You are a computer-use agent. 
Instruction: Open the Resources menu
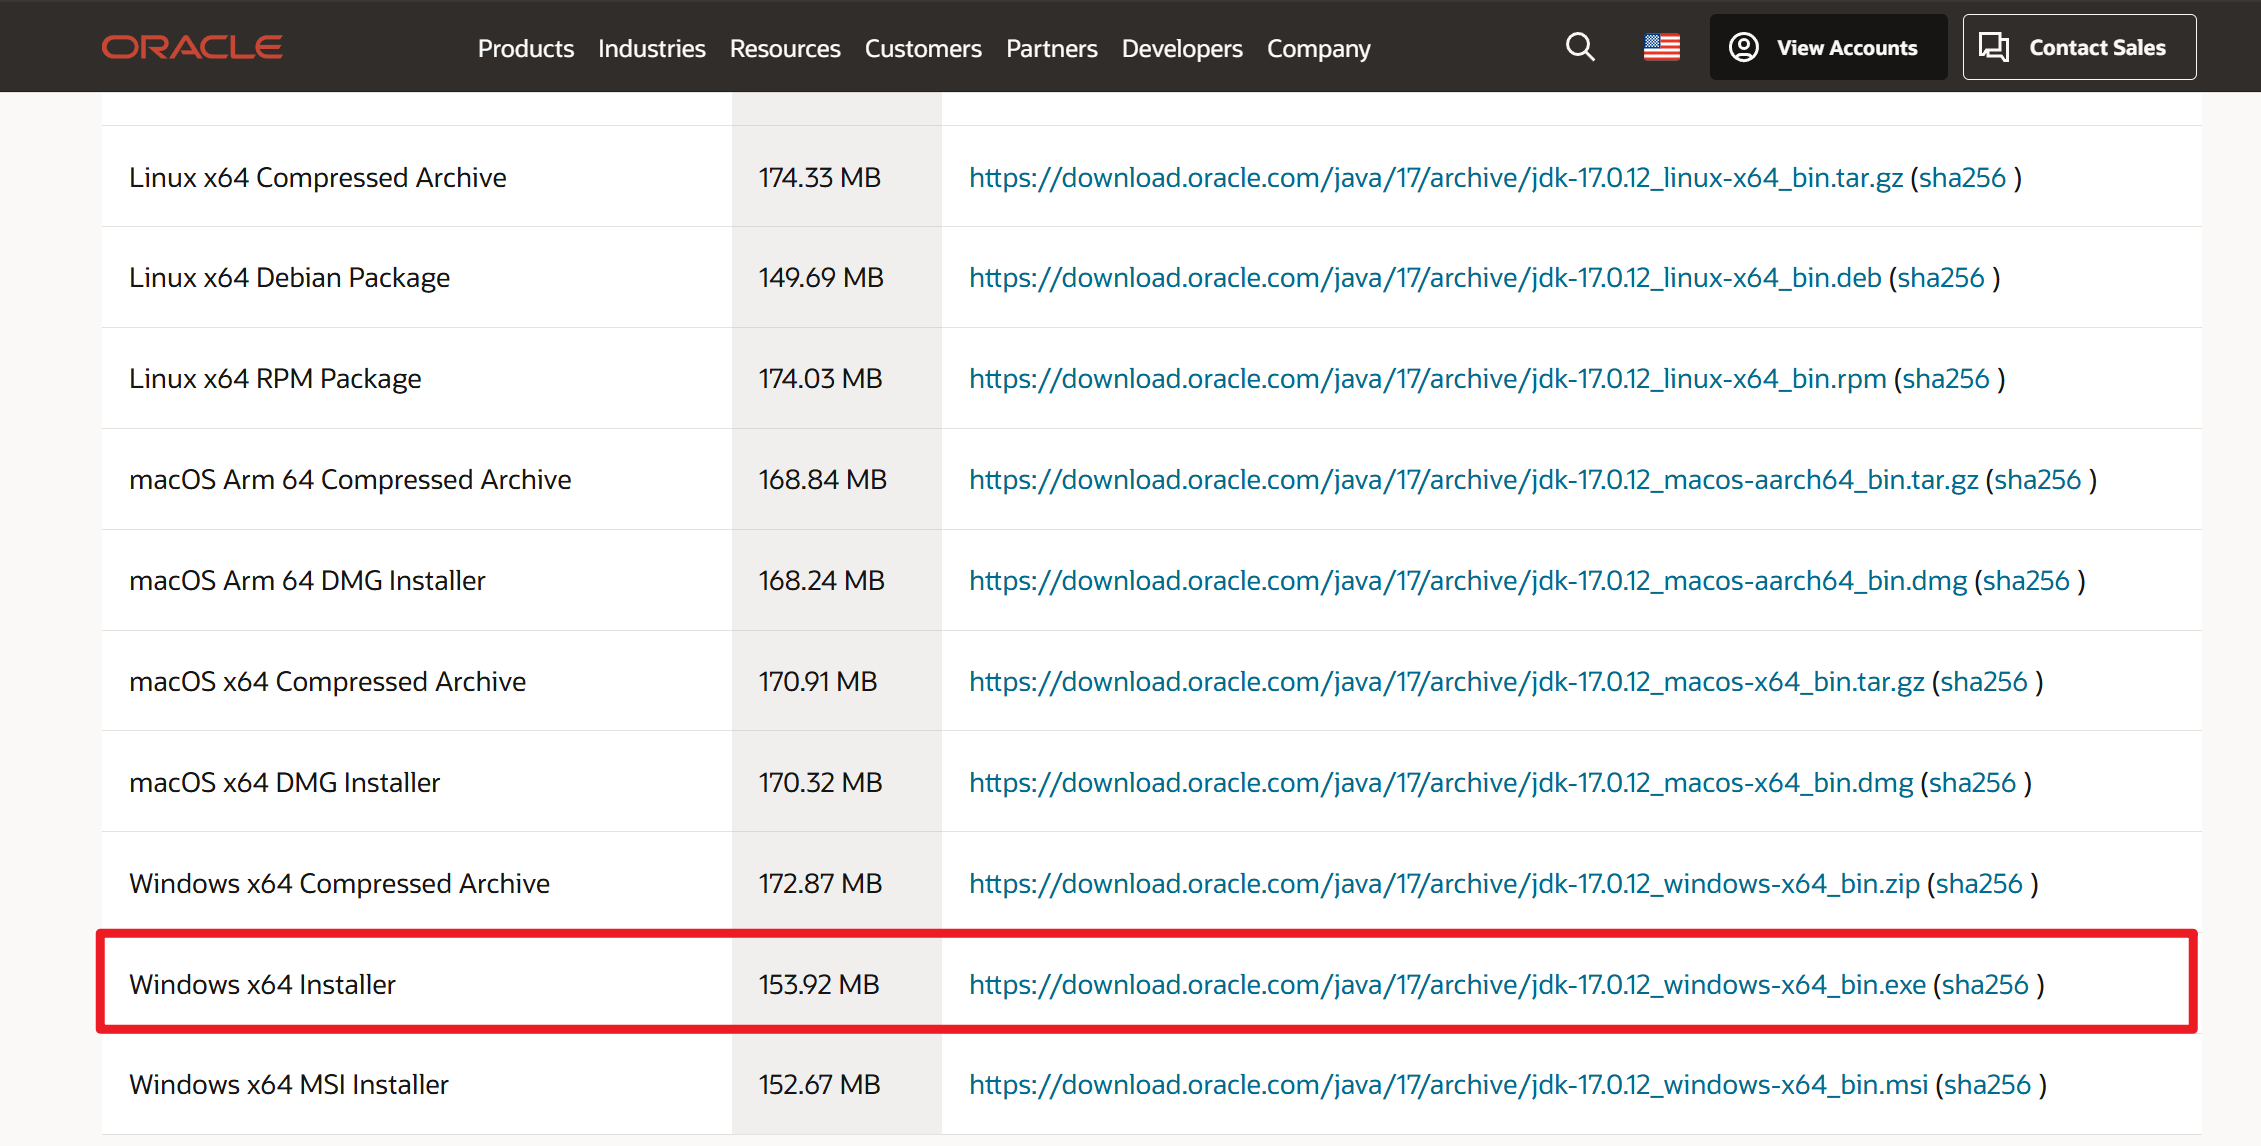coord(785,48)
